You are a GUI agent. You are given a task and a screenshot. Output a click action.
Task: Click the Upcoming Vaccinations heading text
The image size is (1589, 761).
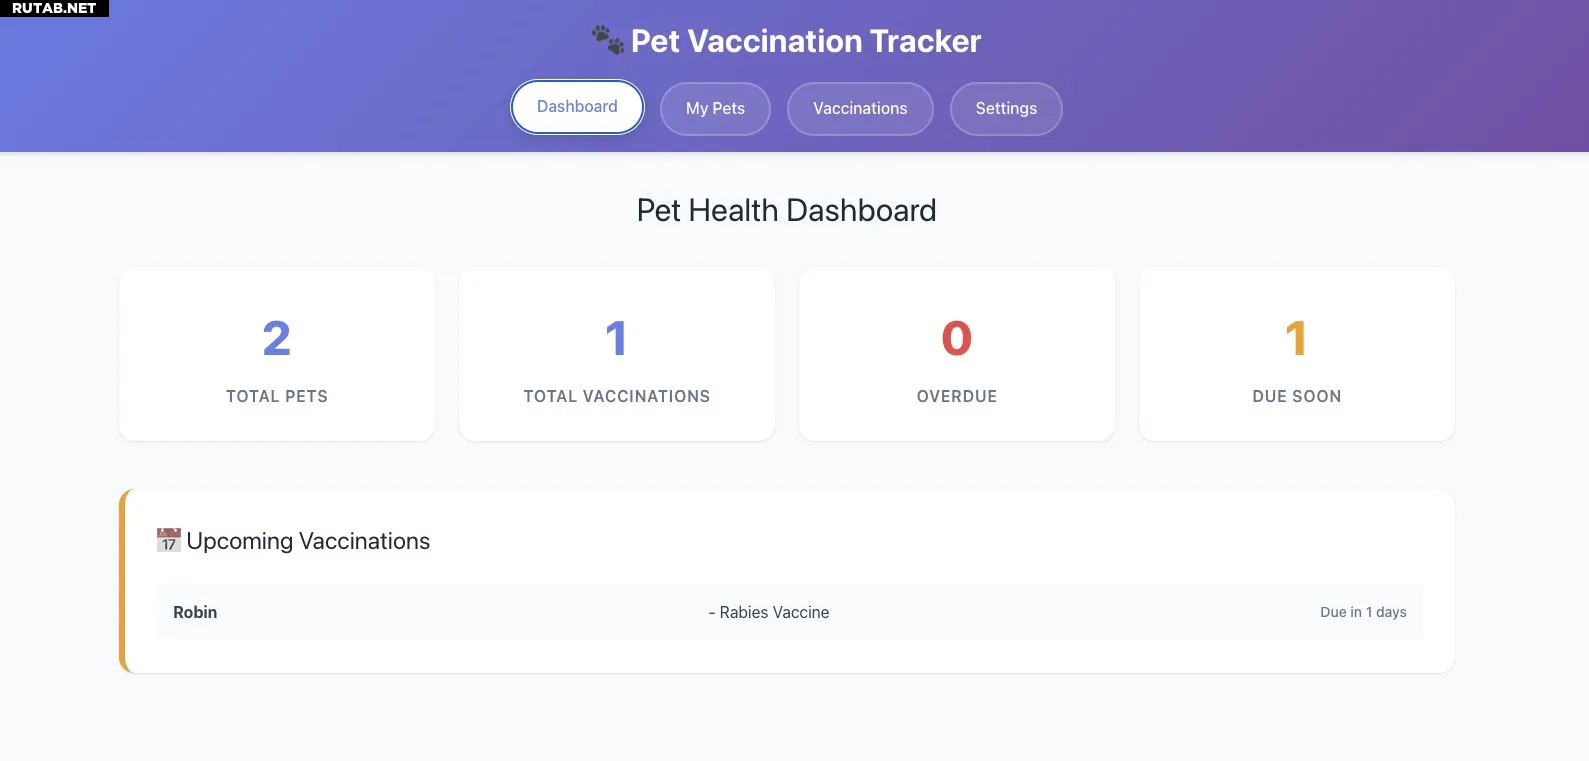tap(308, 541)
